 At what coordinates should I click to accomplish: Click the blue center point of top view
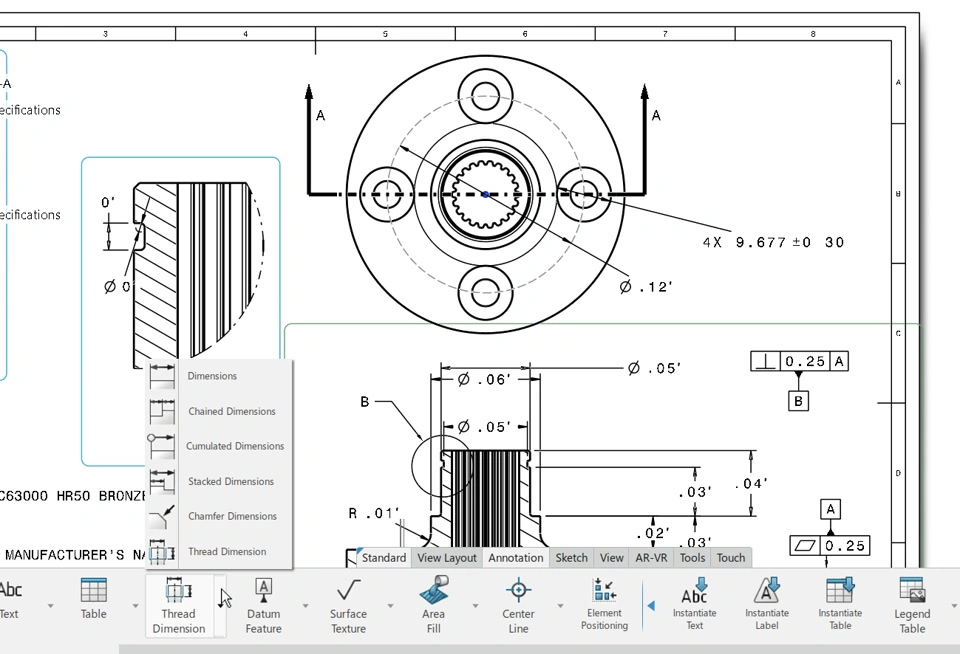click(x=486, y=194)
